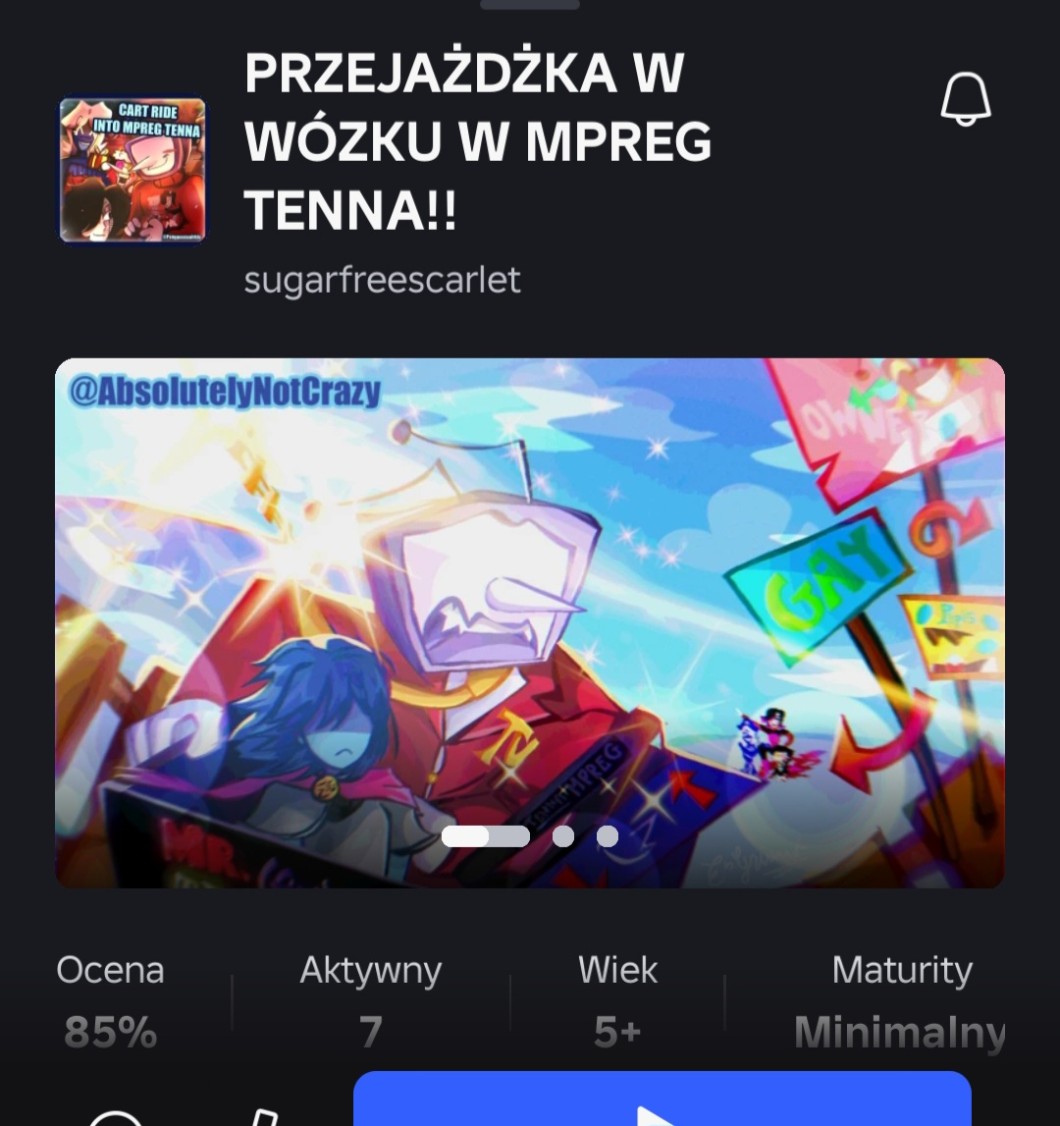Open the CART RIDE INTO MPREG TENNA game icon
Screen dimensions: 1060x1126
[132, 170]
